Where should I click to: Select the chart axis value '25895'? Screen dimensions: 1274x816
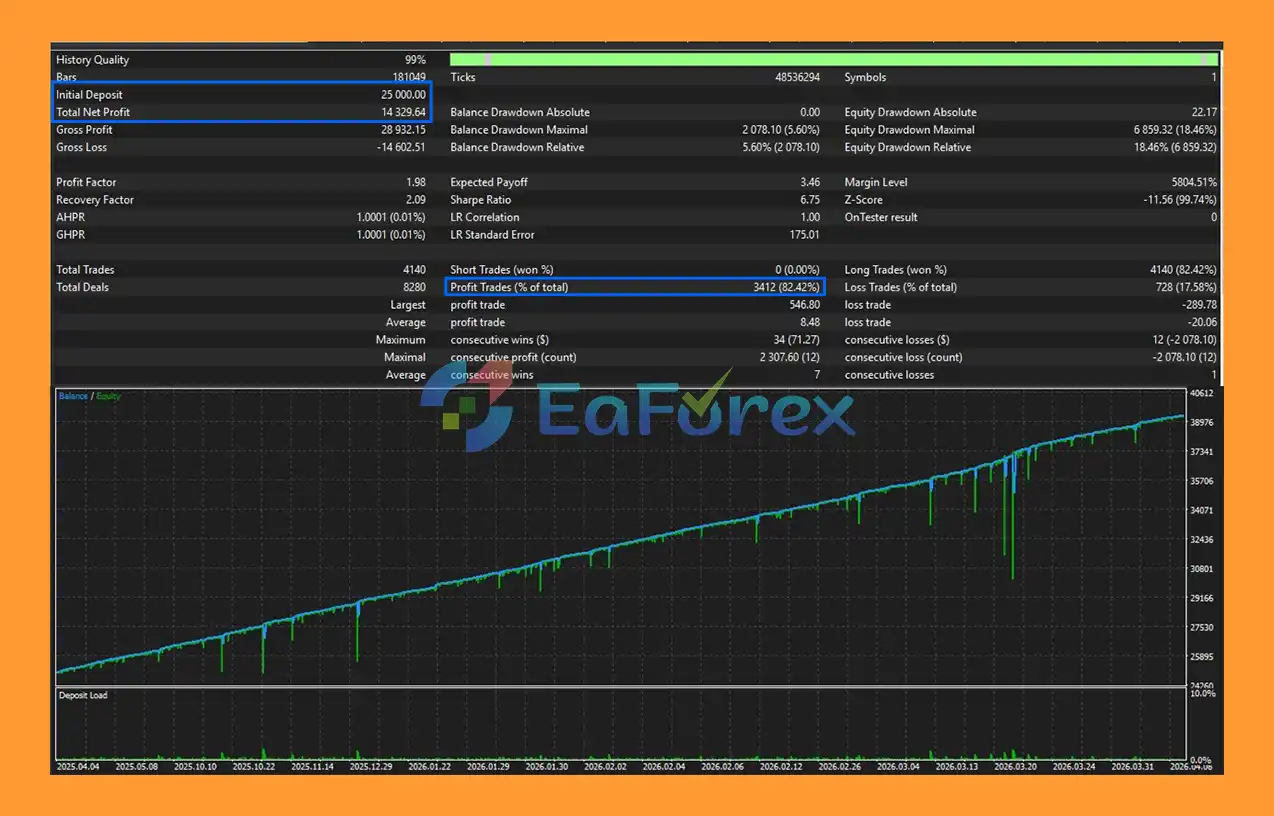[1203, 657]
